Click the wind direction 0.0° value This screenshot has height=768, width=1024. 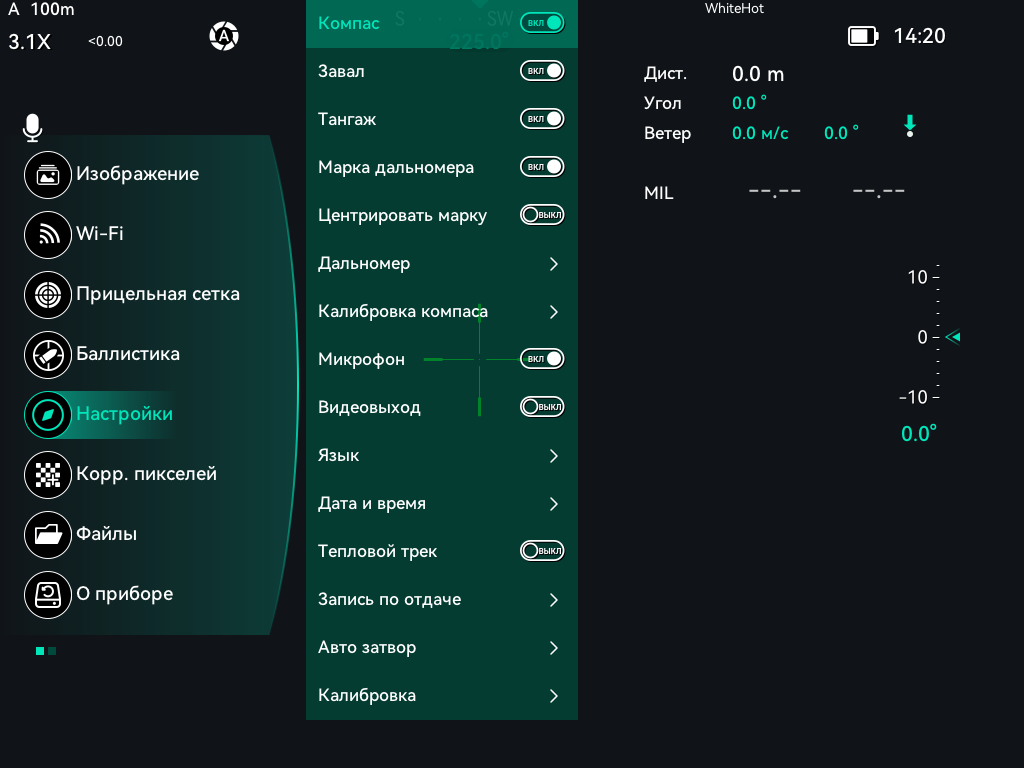tap(841, 133)
